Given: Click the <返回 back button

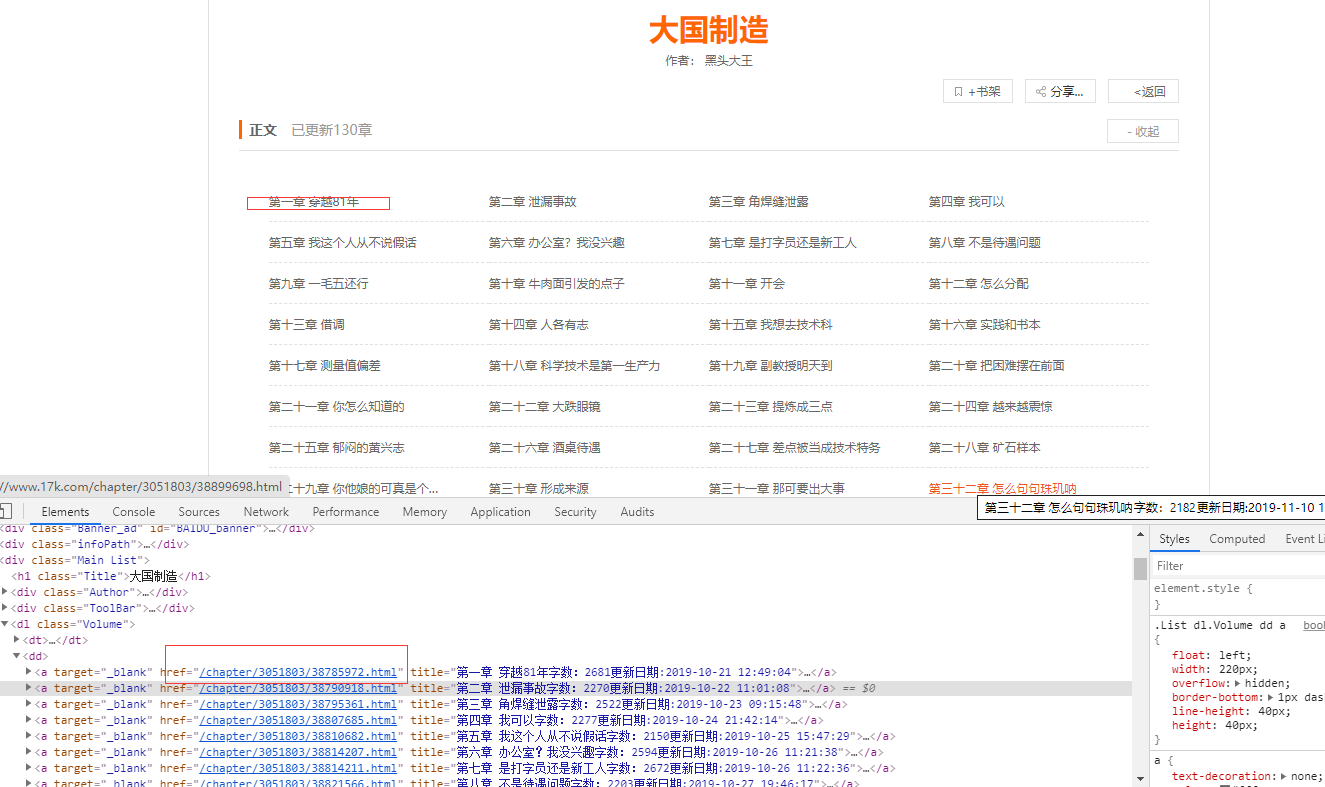Looking at the screenshot, I should tap(1143, 91).
